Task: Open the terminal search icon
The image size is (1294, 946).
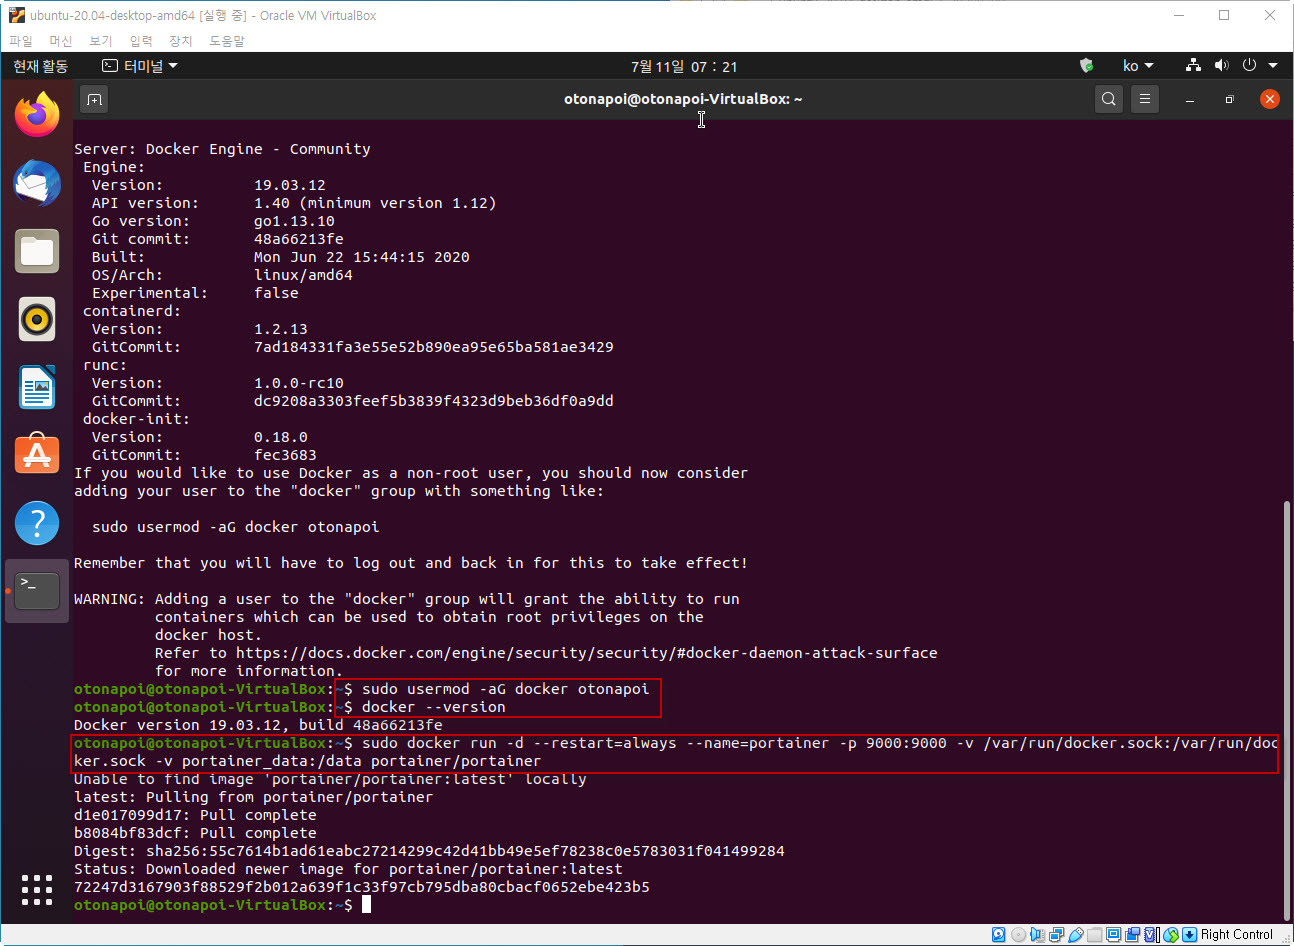Action: pyautogui.click(x=1108, y=99)
